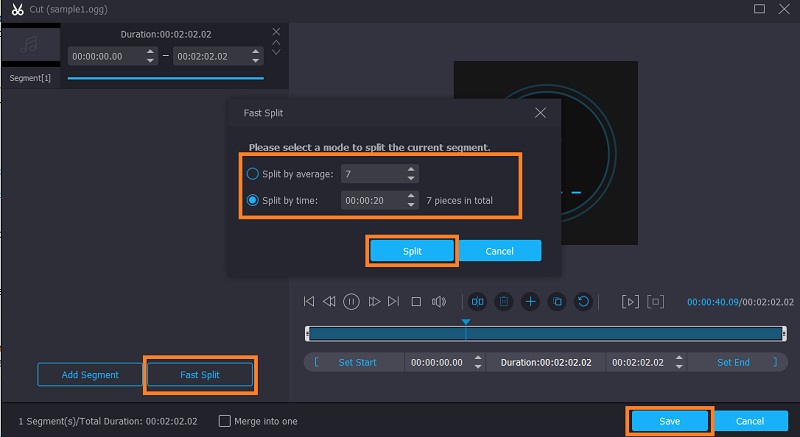Click the Fast Split button
Viewport: 800px width, 437px height.
pyautogui.click(x=200, y=375)
